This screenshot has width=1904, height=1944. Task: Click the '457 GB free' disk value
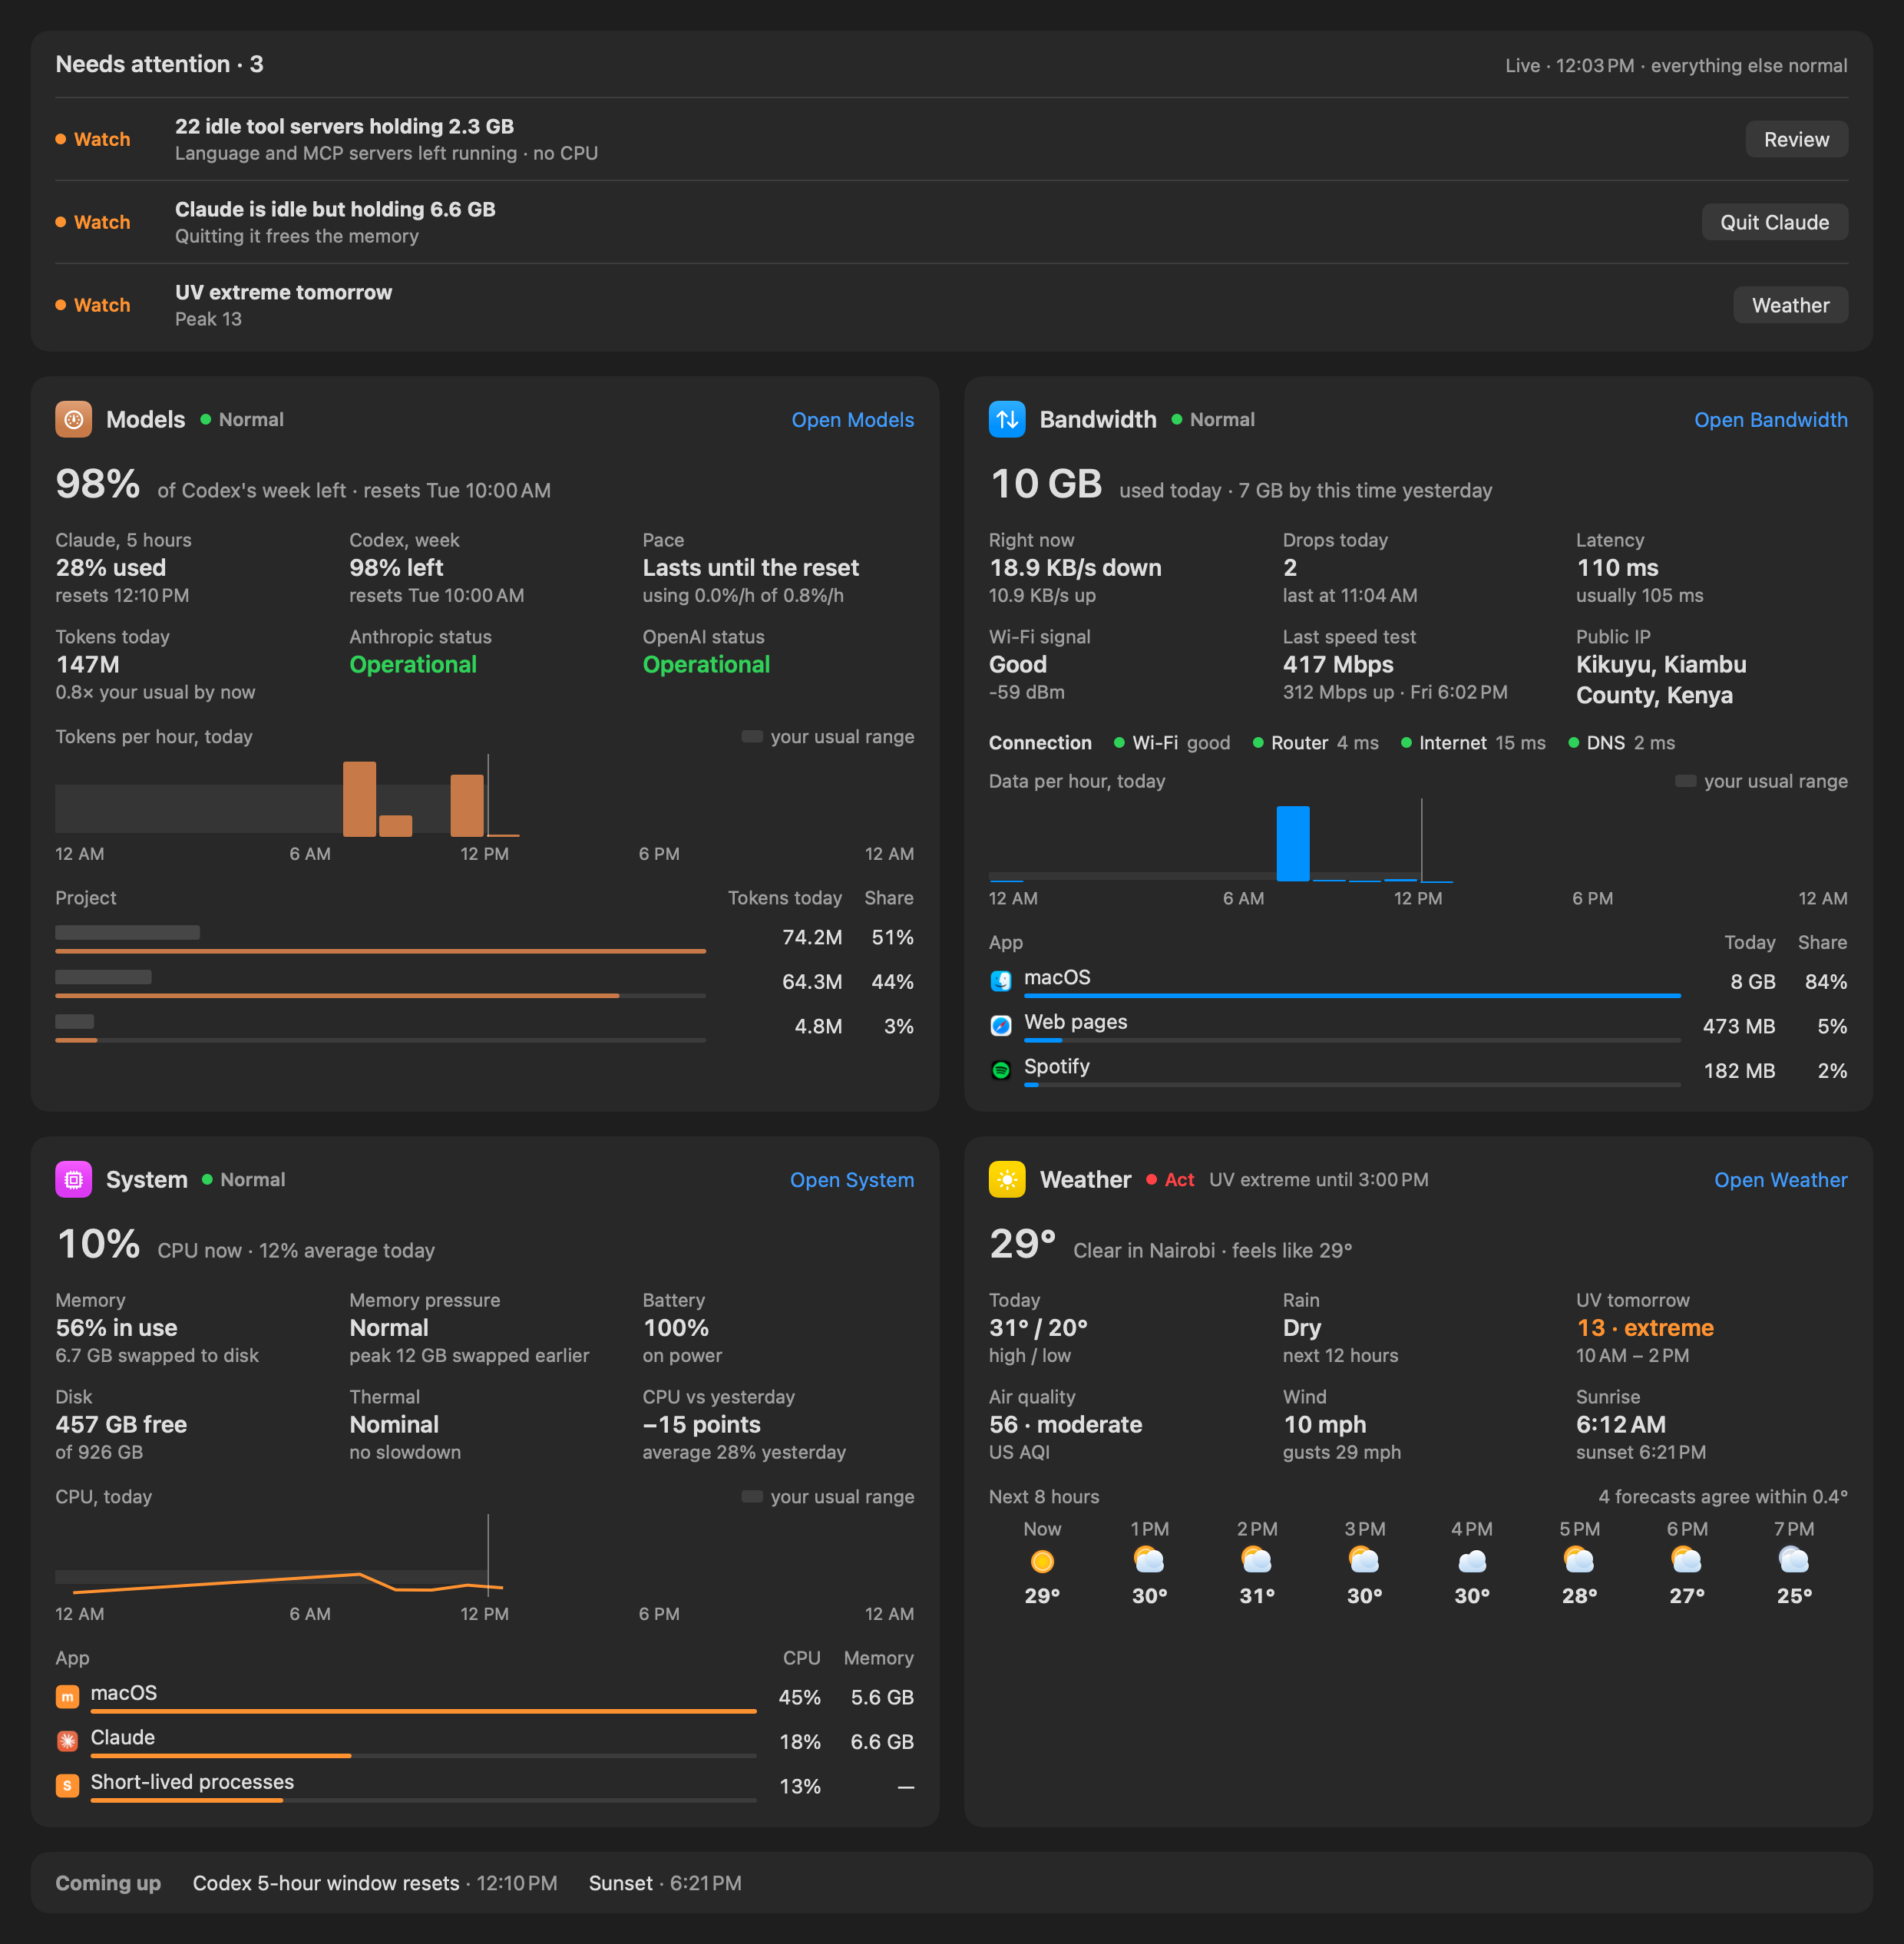point(121,1424)
